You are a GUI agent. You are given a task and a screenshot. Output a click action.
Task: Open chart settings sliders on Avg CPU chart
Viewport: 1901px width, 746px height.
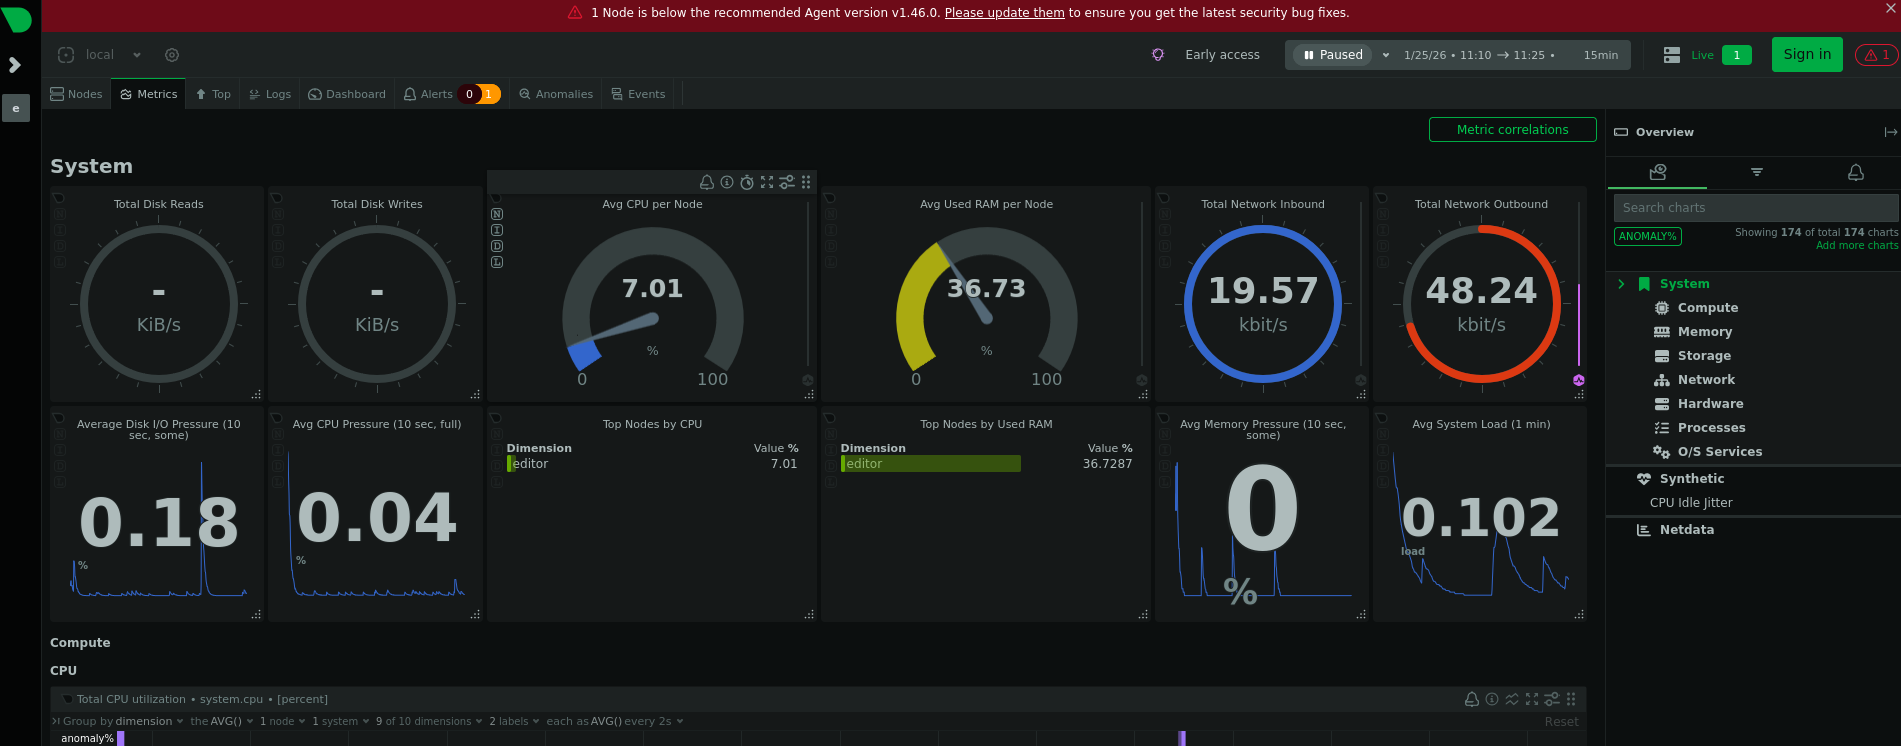tap(787, 182)
